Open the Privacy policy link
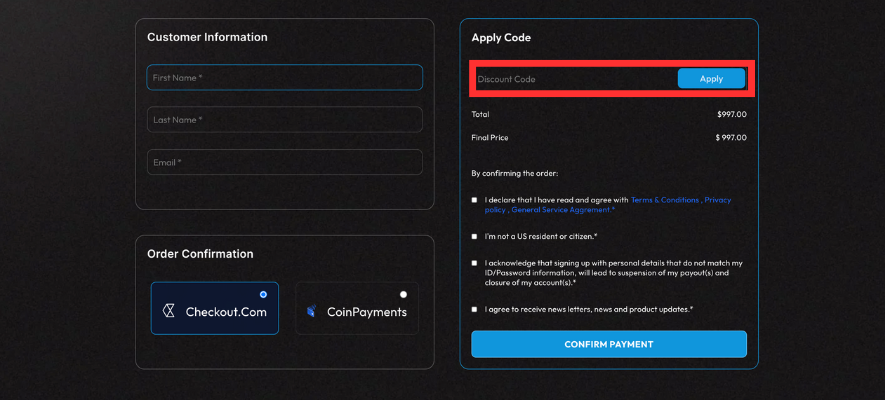 tap(608, 204)
